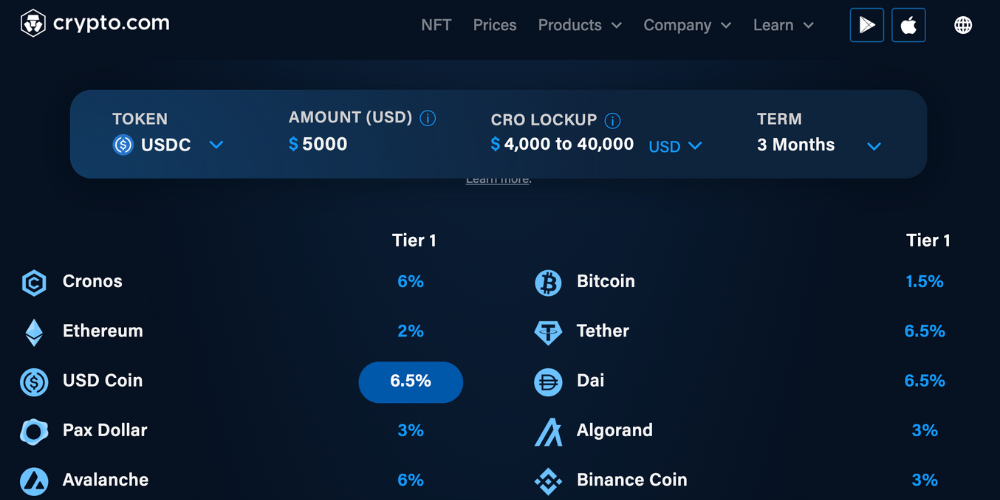Click the globe language icon
1000x500 pixels.
pos(963,25)
